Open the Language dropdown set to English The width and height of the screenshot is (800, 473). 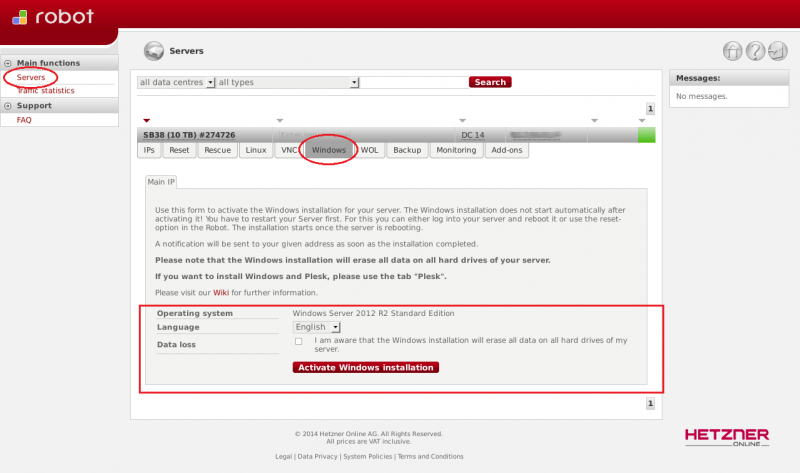316,327
